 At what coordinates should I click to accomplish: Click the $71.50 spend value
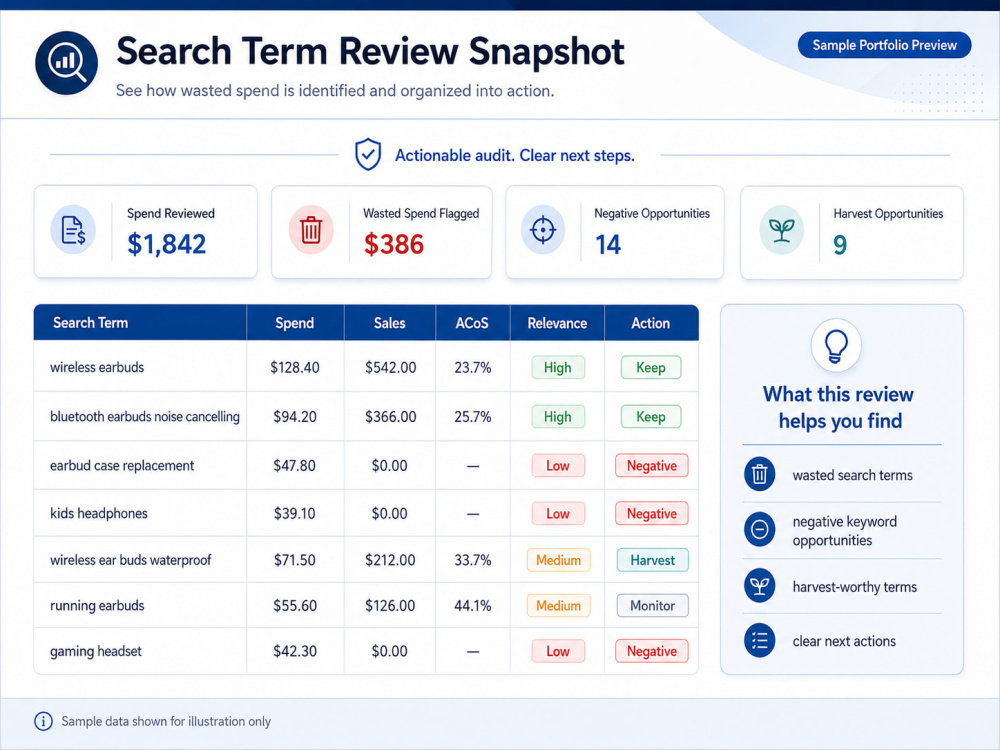pos(295,560)
